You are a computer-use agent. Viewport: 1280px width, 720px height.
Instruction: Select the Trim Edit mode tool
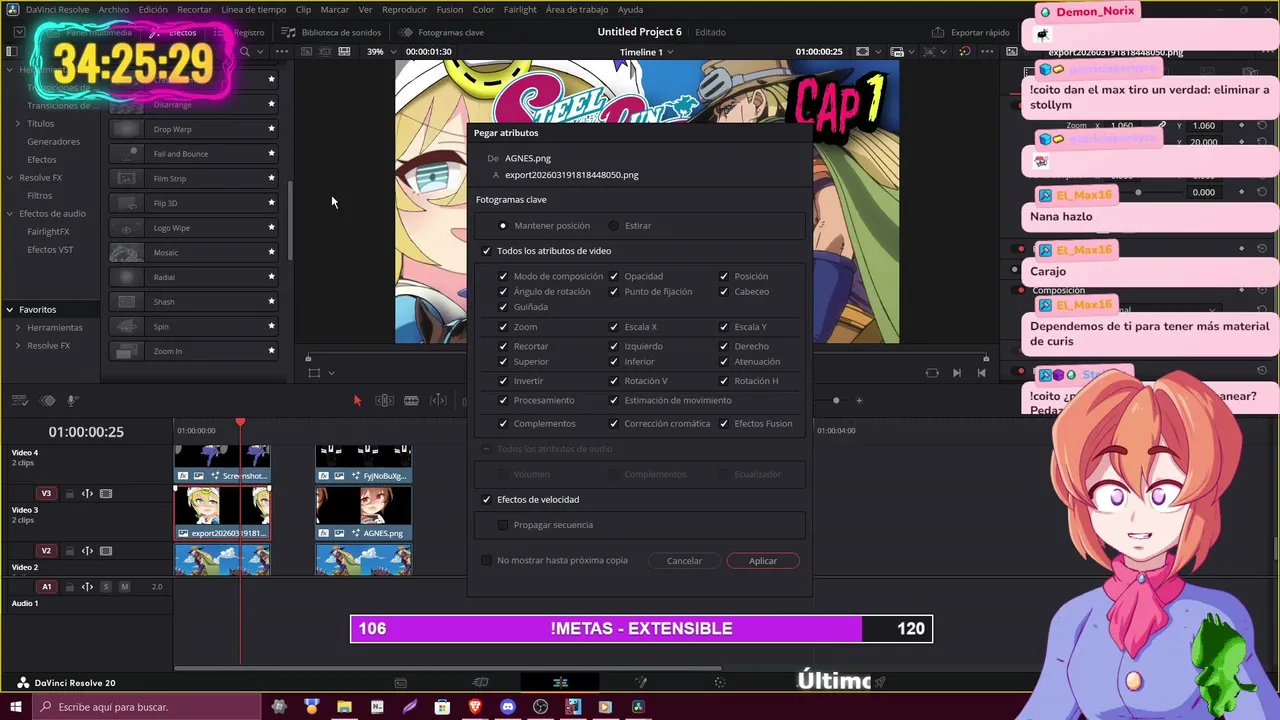(384, 401)
